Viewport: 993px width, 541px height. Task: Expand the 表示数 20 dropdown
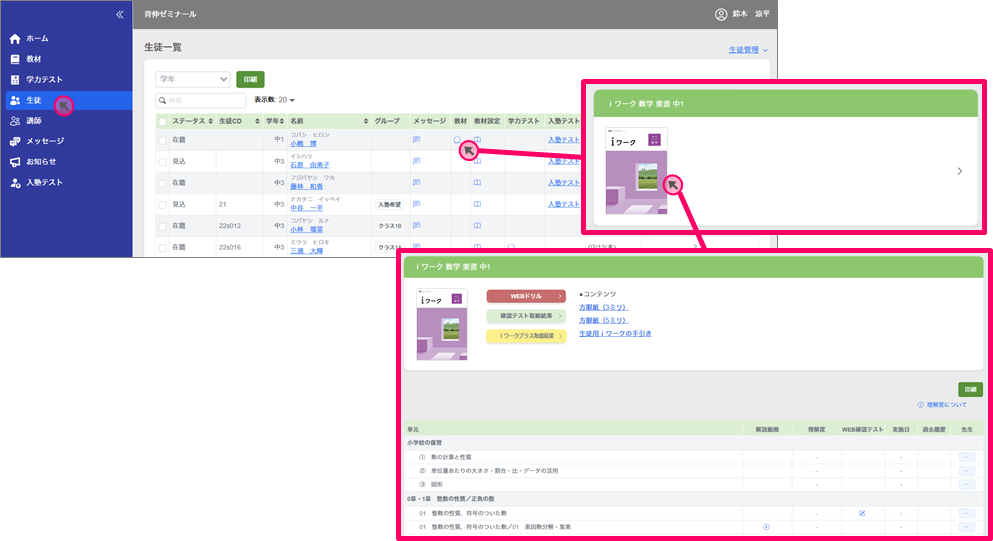[x=275, y=100]
